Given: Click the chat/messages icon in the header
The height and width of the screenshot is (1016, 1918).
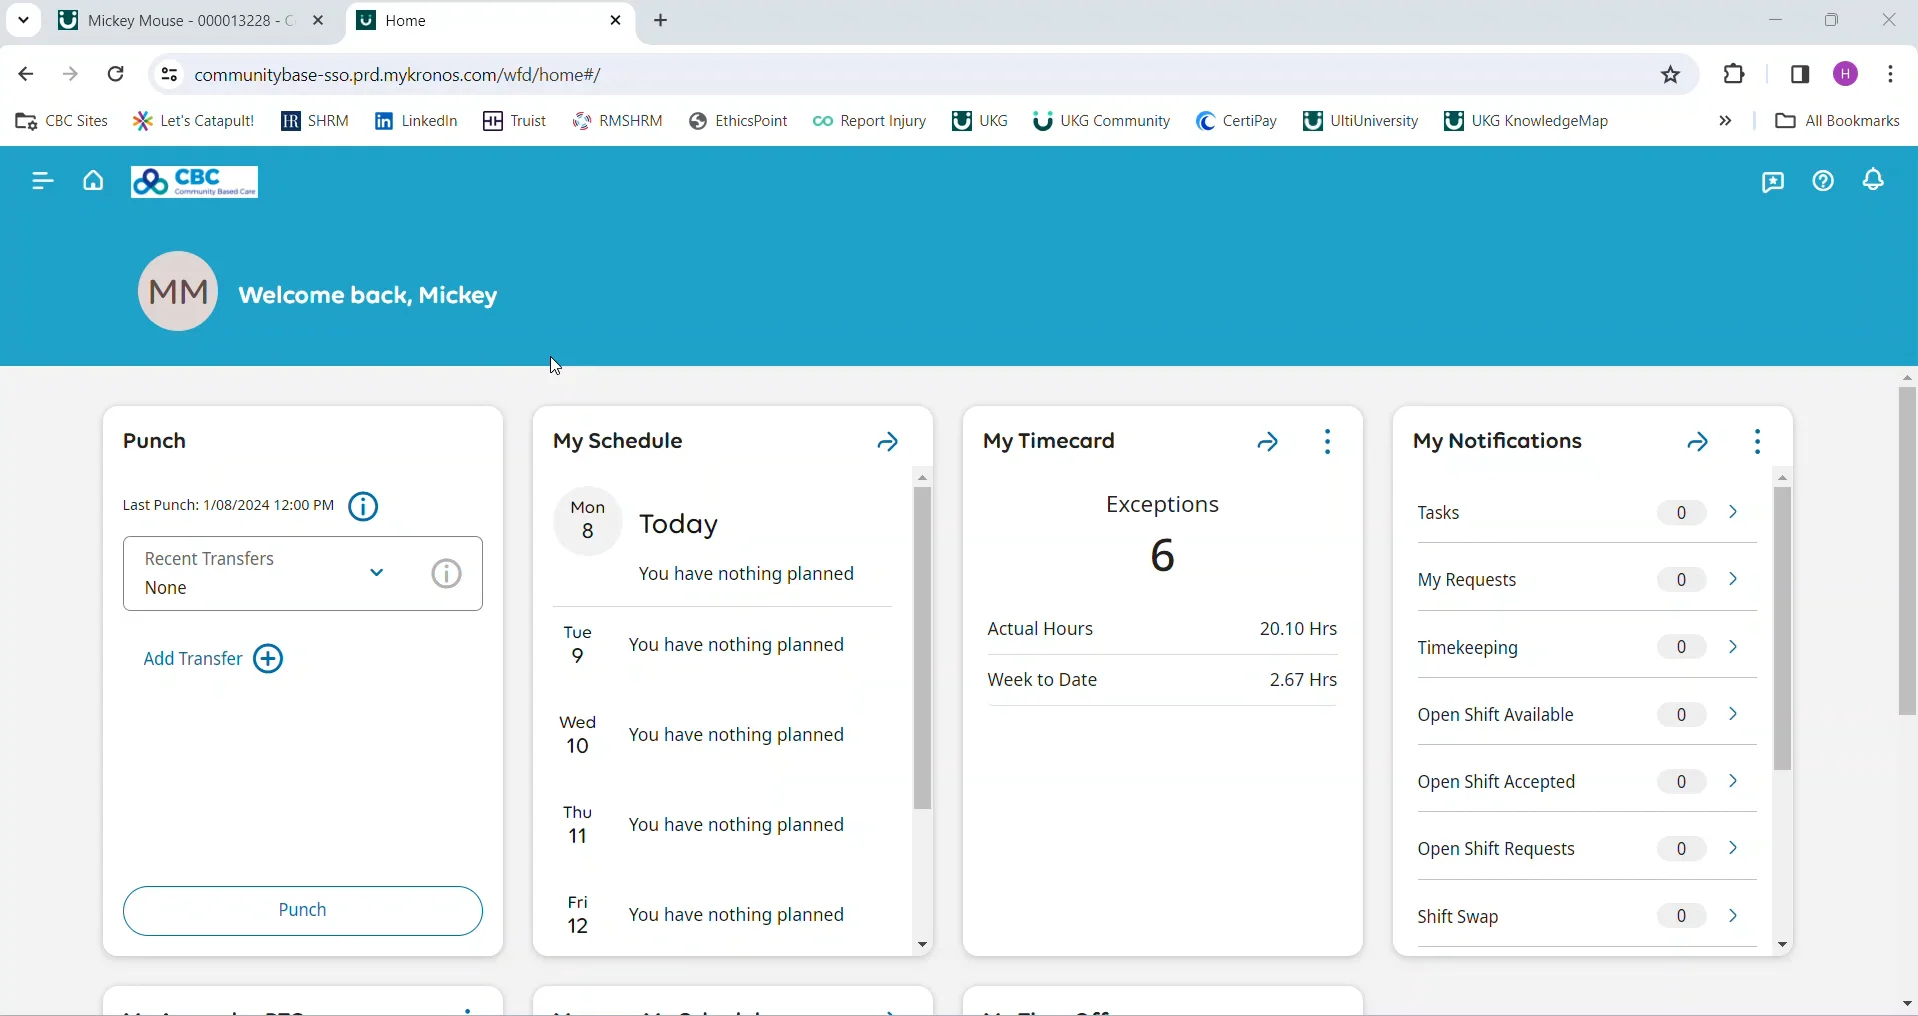Looking at the screenshot, I should tap(1772, 182).
